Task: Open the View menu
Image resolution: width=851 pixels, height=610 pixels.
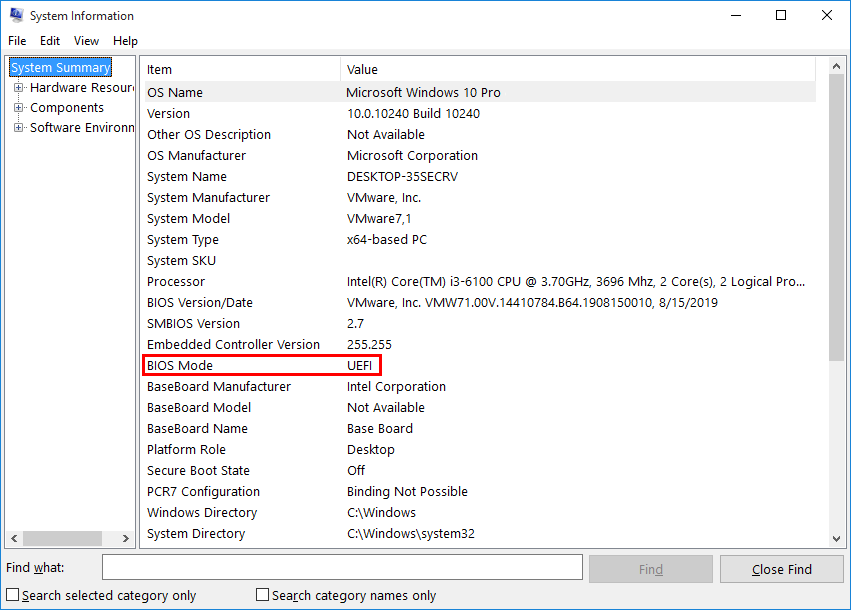Action: pos(86,41)
